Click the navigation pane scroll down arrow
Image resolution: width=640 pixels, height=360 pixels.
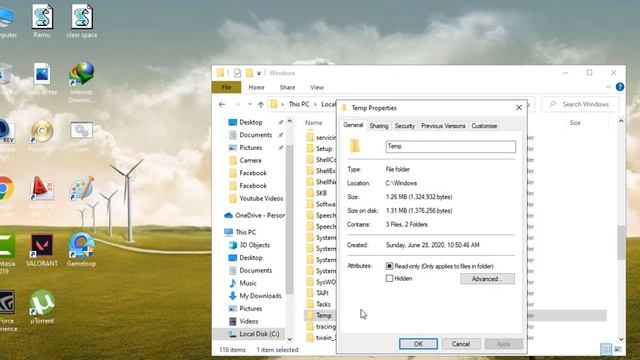point(290,339)
